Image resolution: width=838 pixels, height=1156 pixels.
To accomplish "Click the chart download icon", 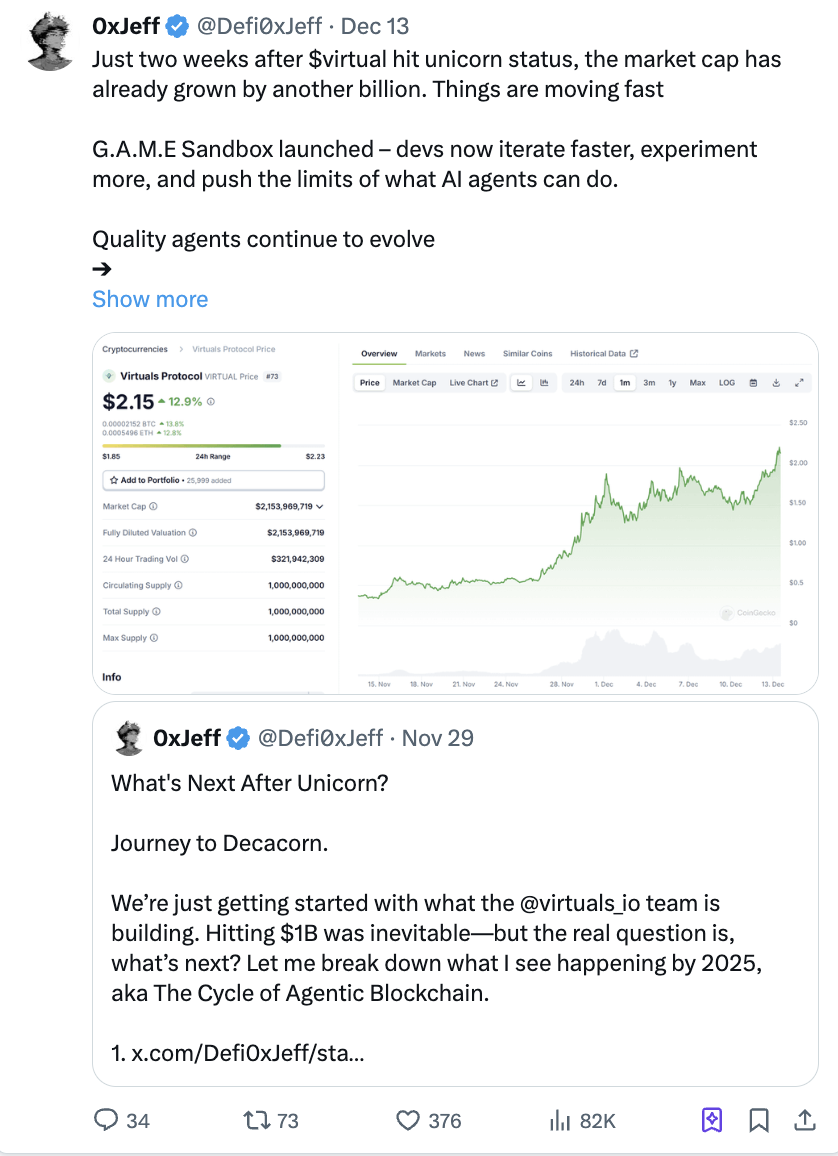I will tap(777, 383).
